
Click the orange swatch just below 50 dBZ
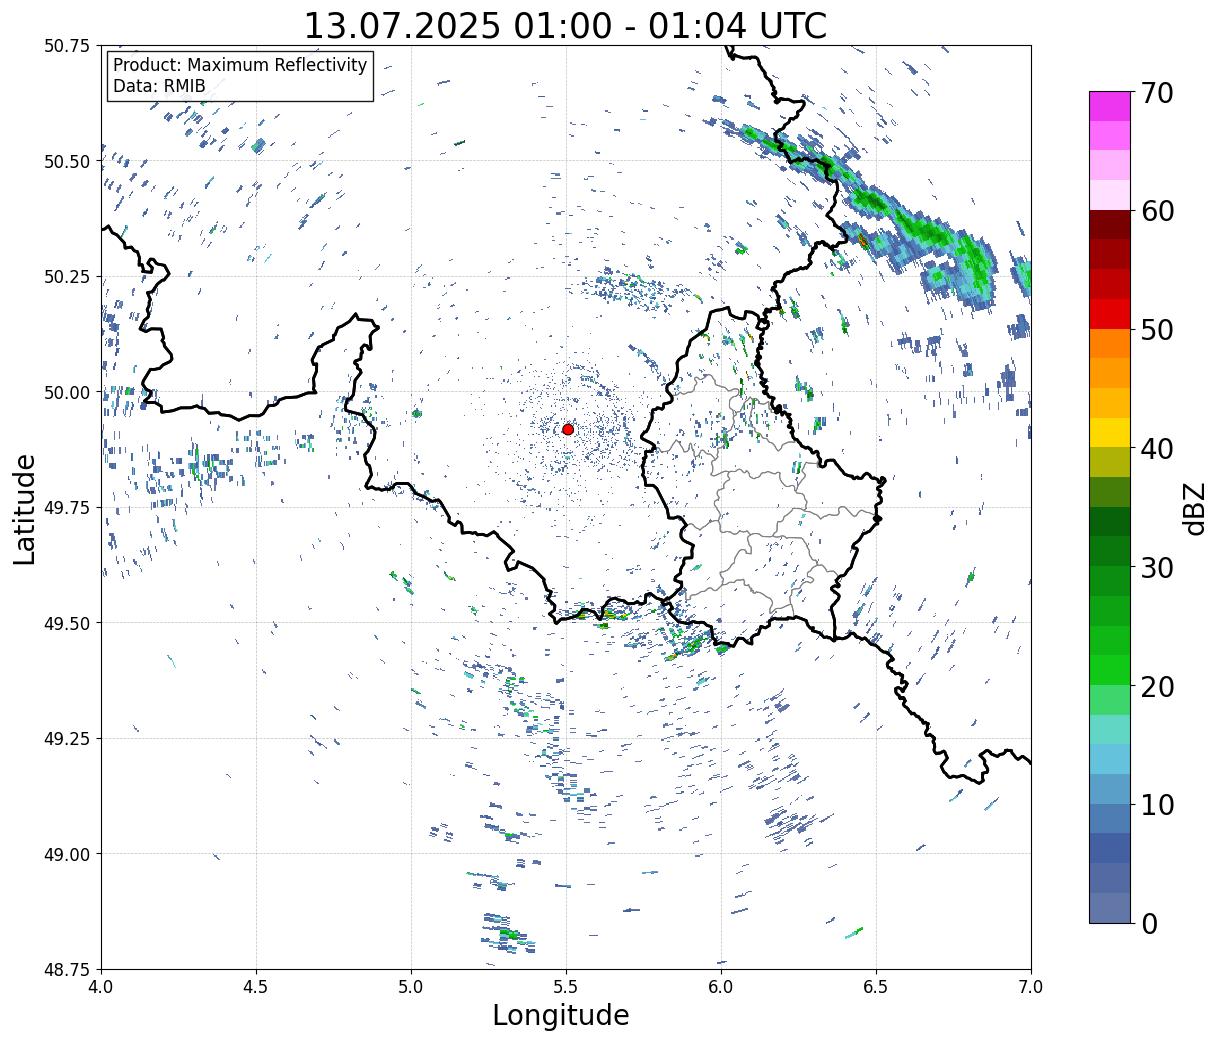pos(1110,343)
